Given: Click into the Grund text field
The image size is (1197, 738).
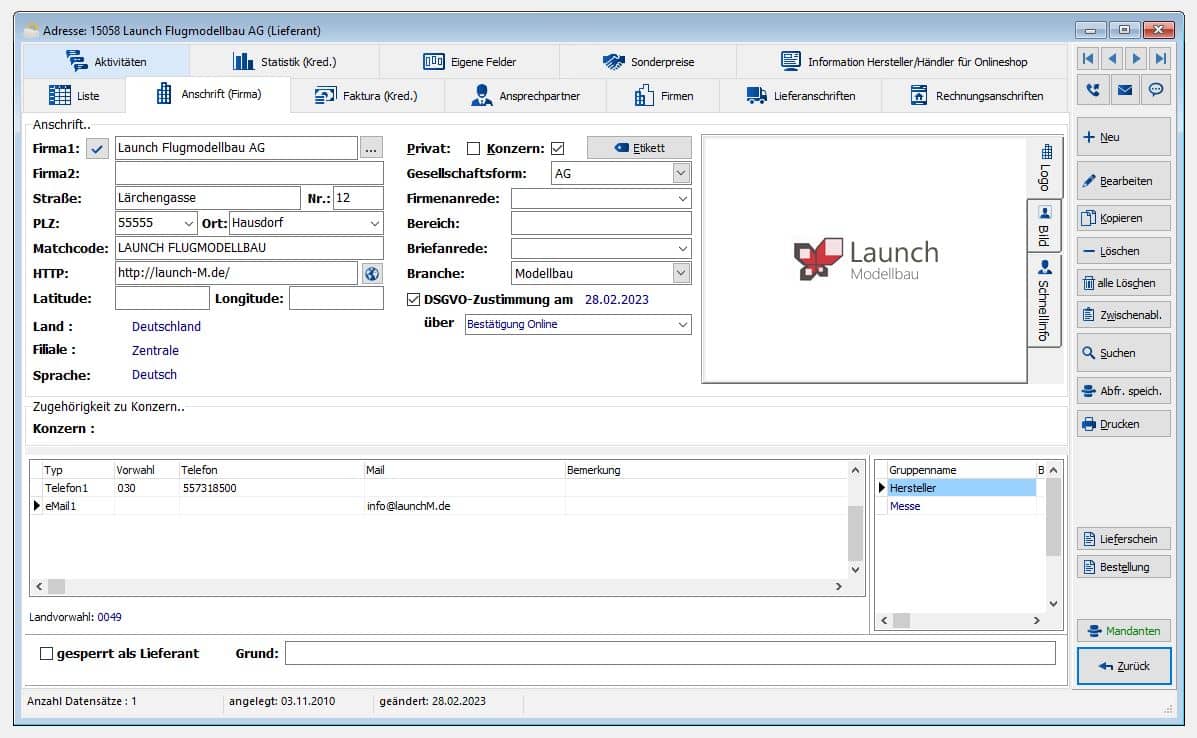Looking at the screenshot, I should coord(669,653).
